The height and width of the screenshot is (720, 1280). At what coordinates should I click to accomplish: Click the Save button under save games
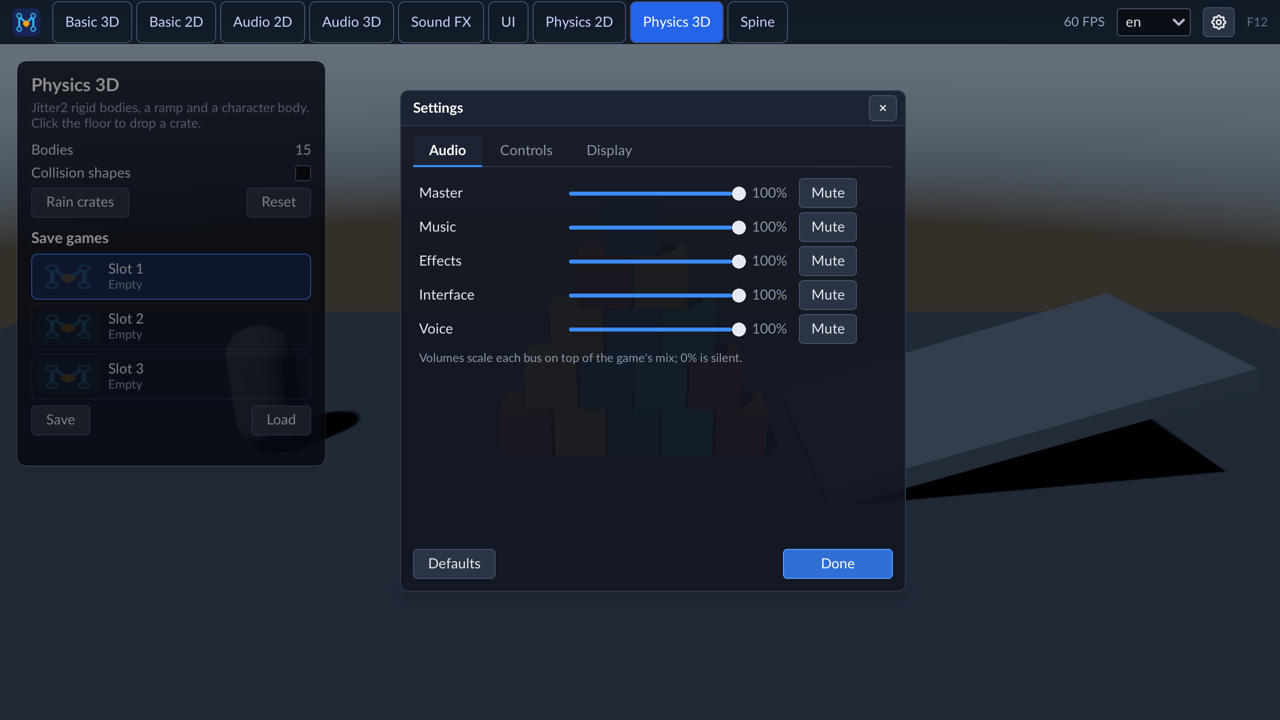[x=60, y=420]
